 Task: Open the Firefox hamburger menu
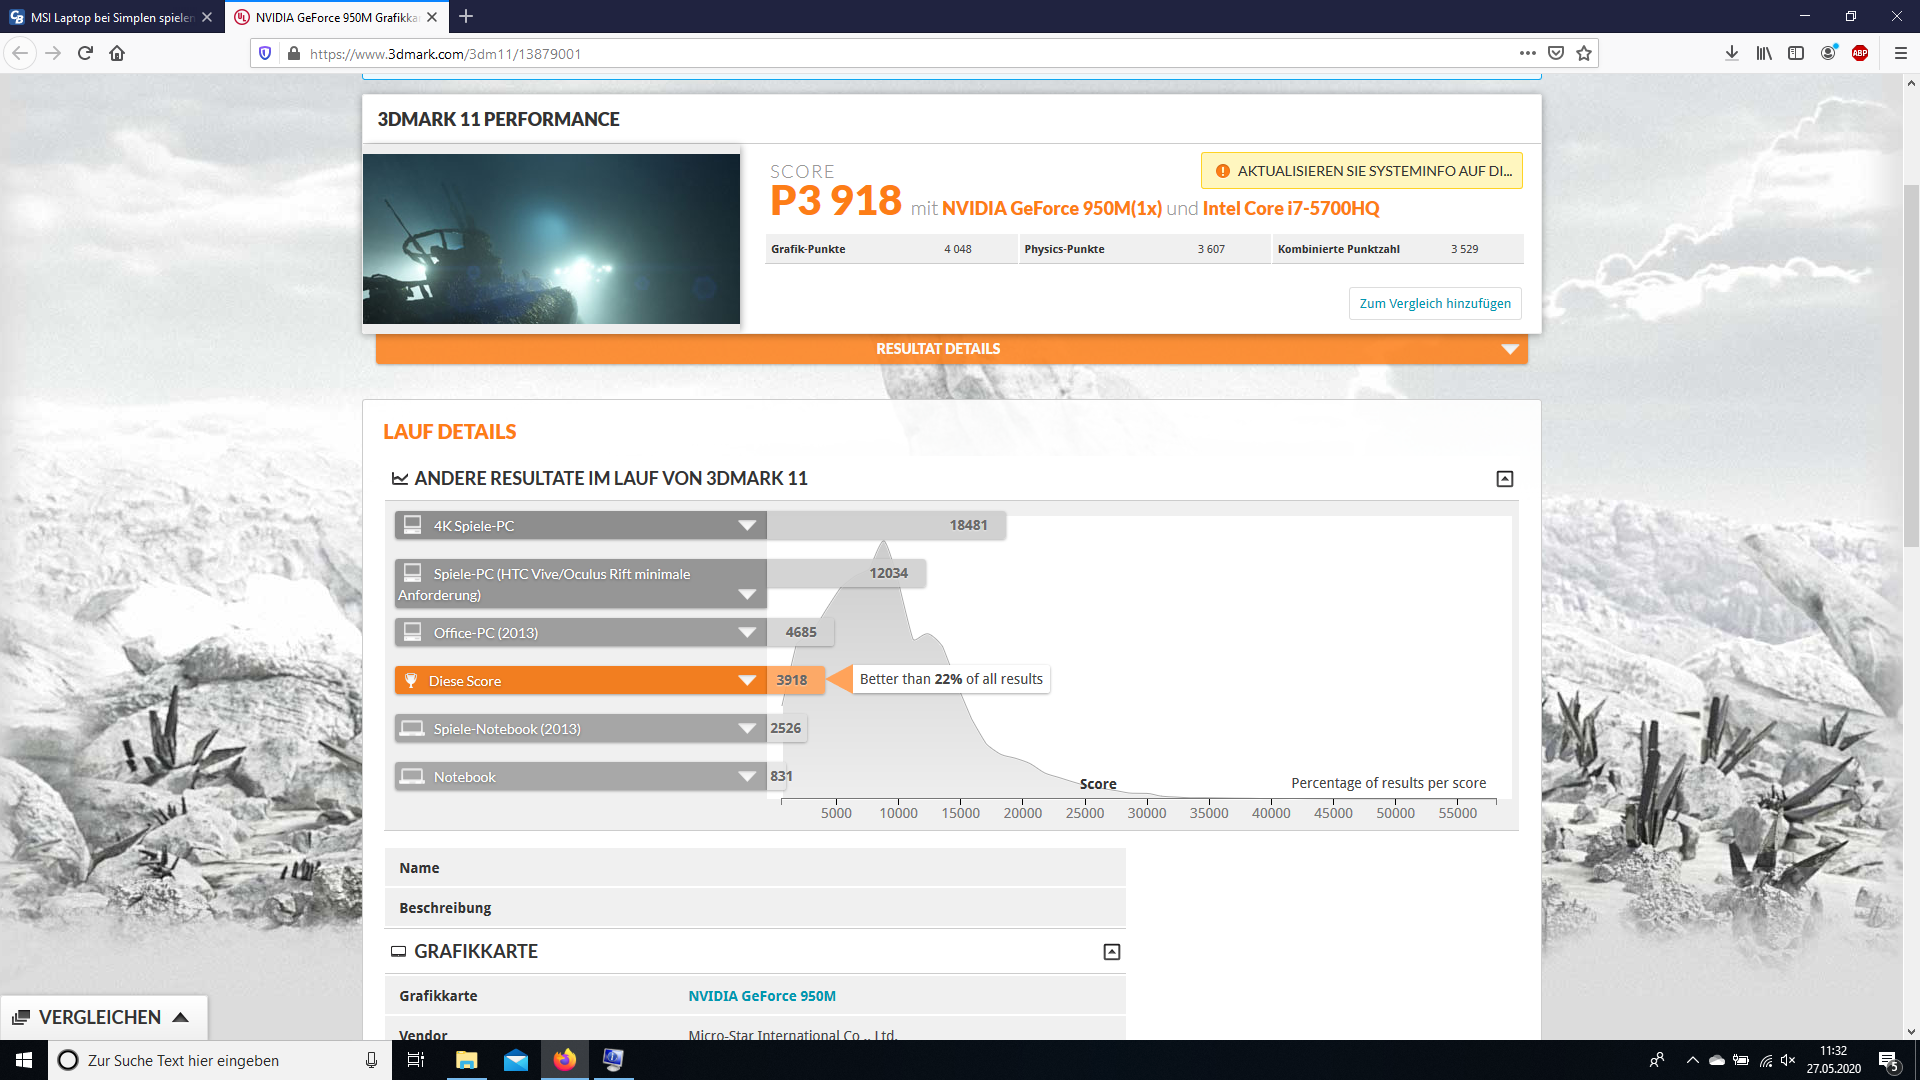pos(1901,54)
